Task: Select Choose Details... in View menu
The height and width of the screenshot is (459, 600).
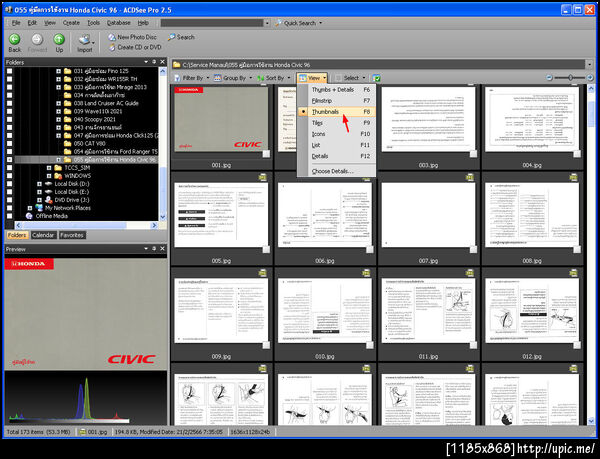Action: click(332, 171)
